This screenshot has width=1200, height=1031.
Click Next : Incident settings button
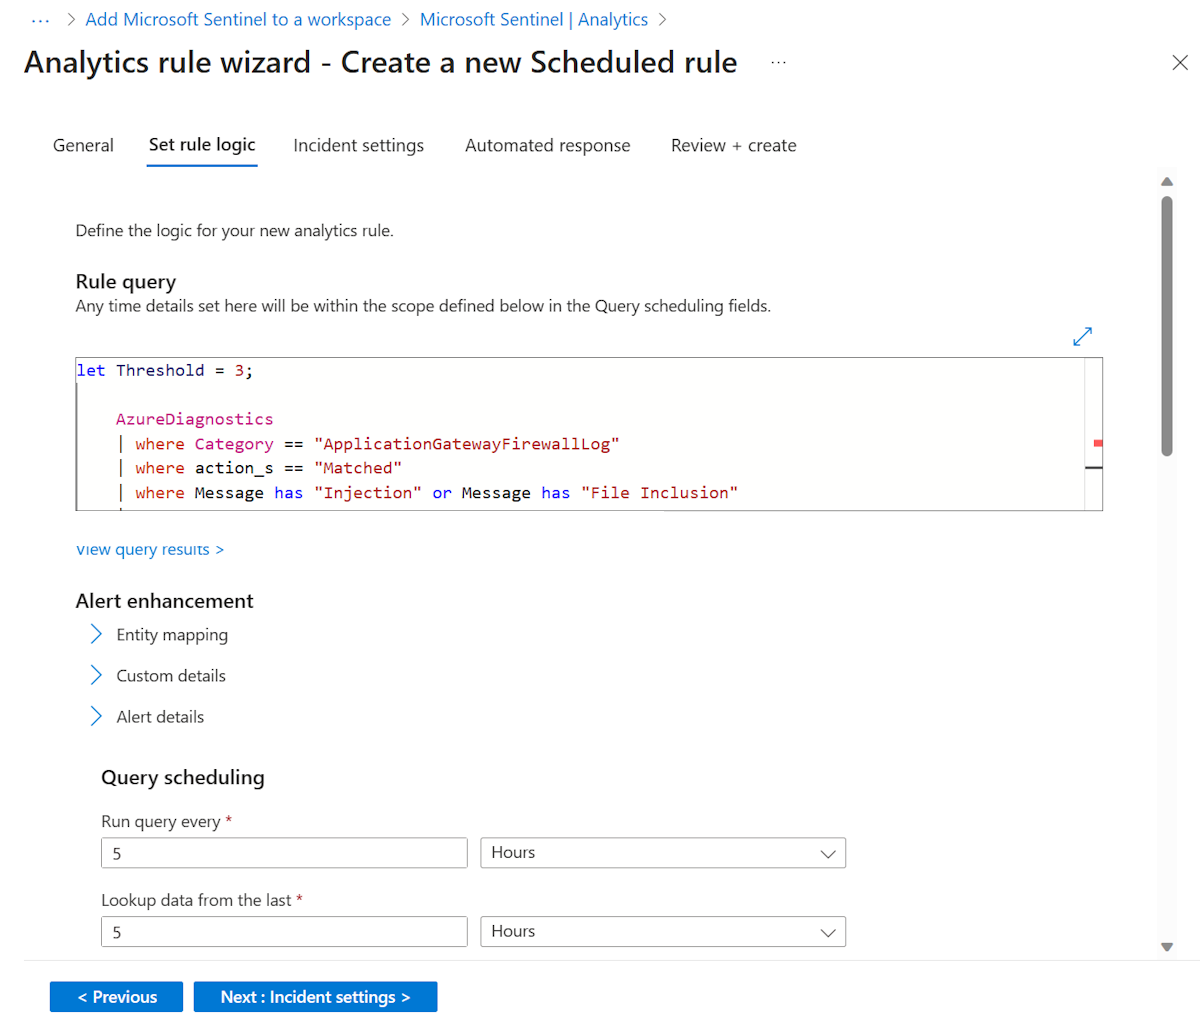point(315,997)
